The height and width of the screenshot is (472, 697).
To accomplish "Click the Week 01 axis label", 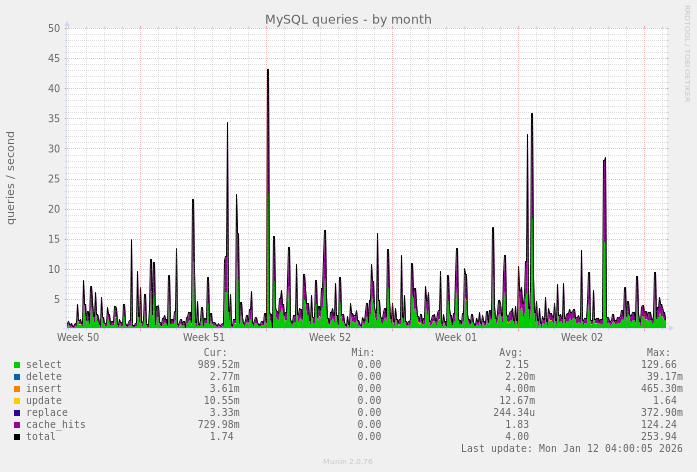I will click(456, 337).
